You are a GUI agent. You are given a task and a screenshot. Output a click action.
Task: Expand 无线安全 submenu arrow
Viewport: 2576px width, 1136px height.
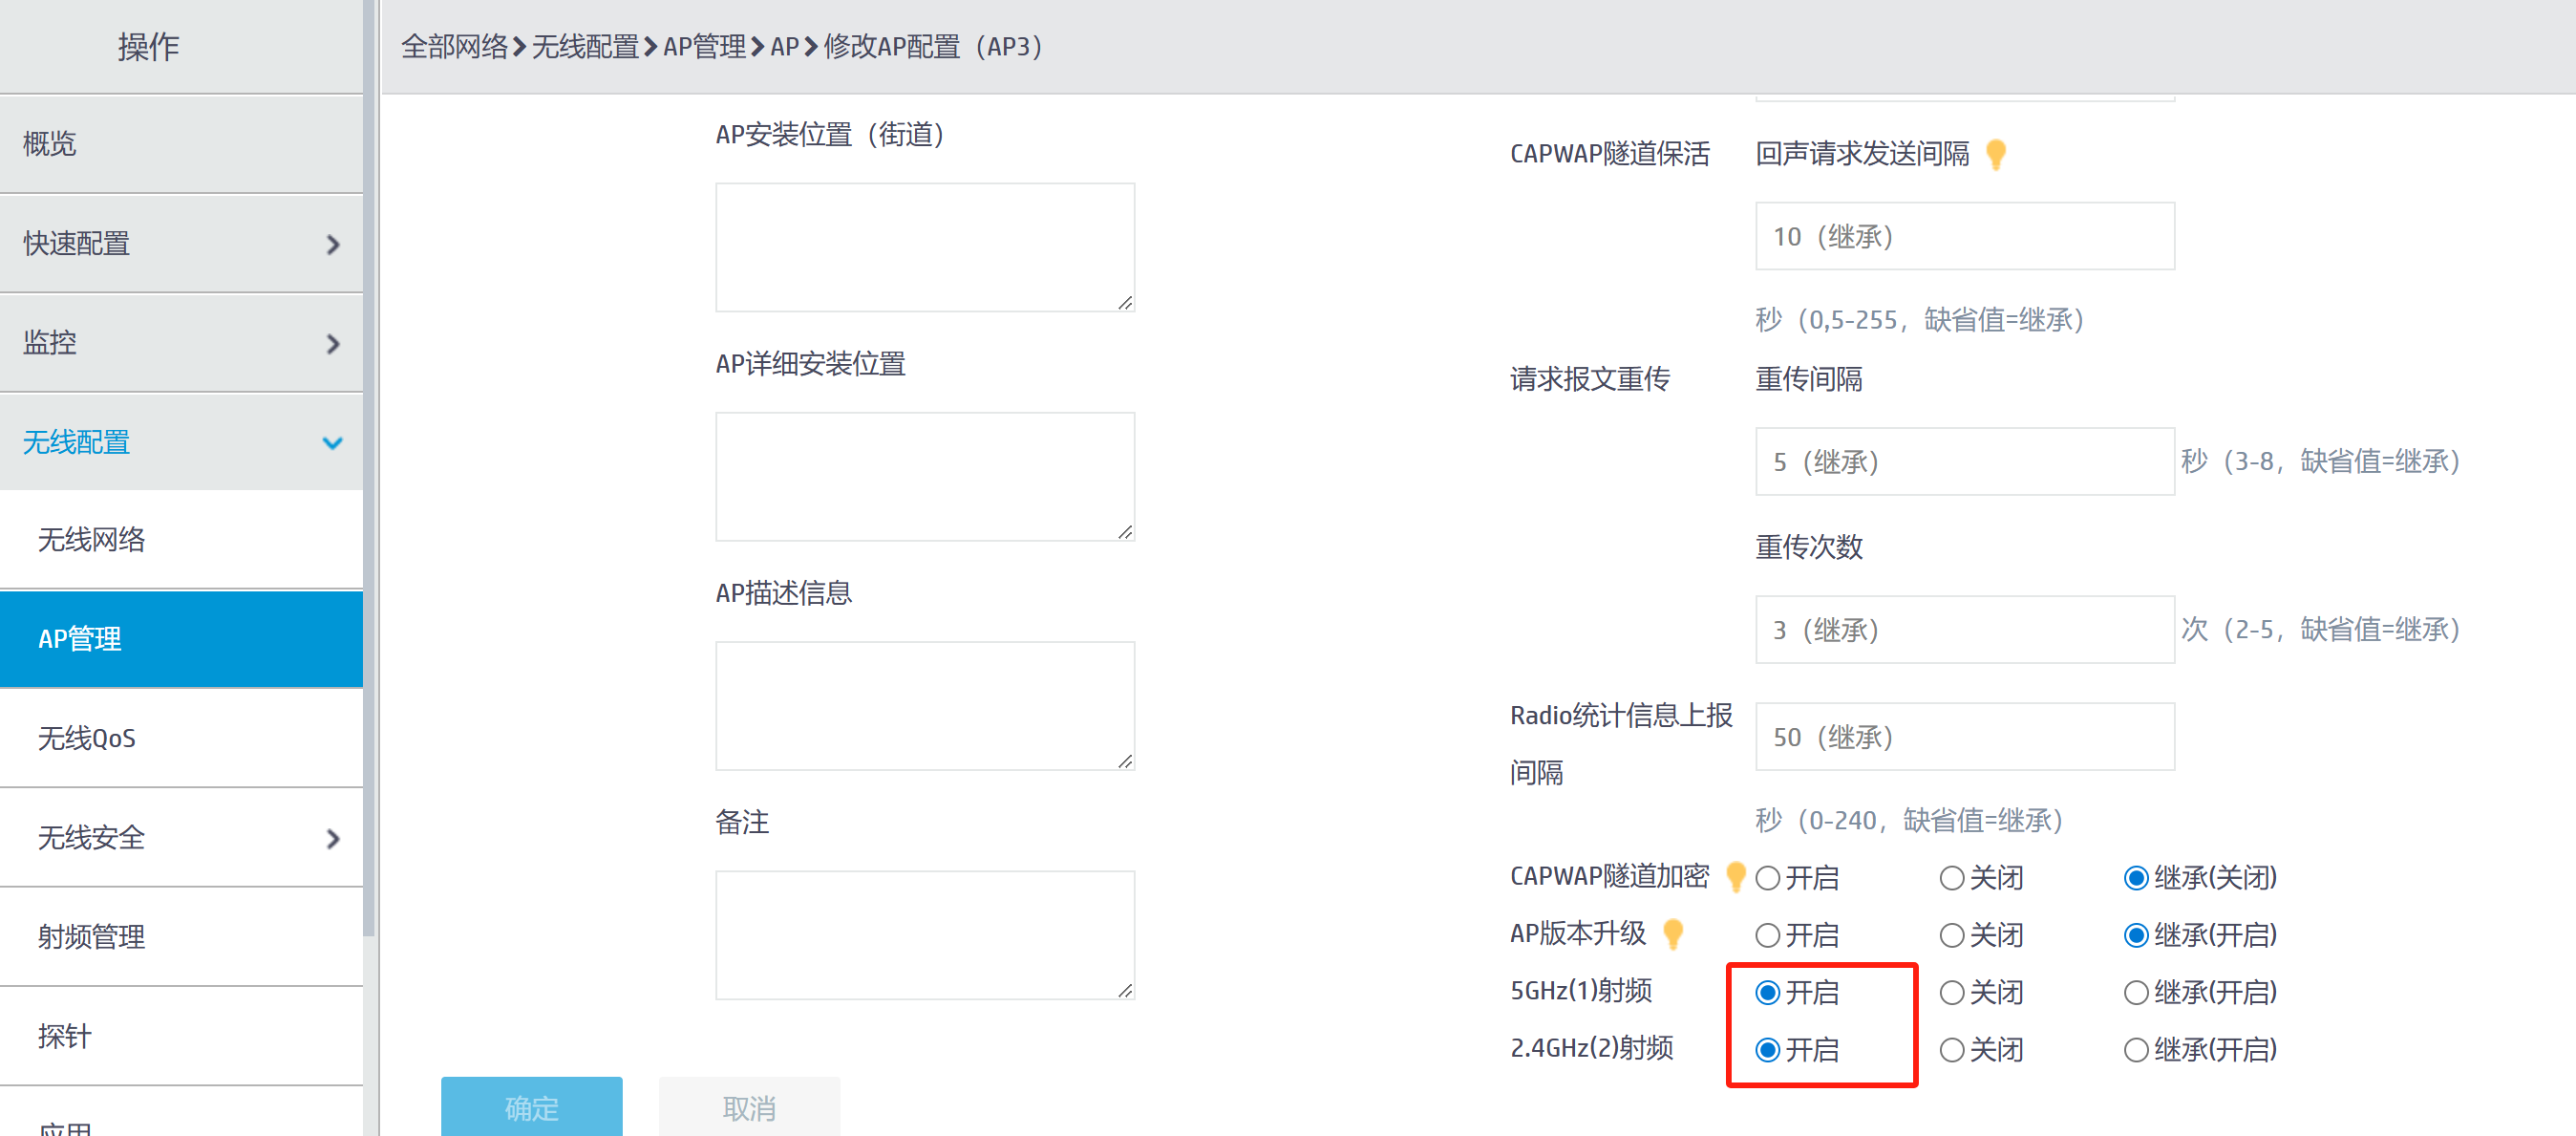tap(333, 838)
